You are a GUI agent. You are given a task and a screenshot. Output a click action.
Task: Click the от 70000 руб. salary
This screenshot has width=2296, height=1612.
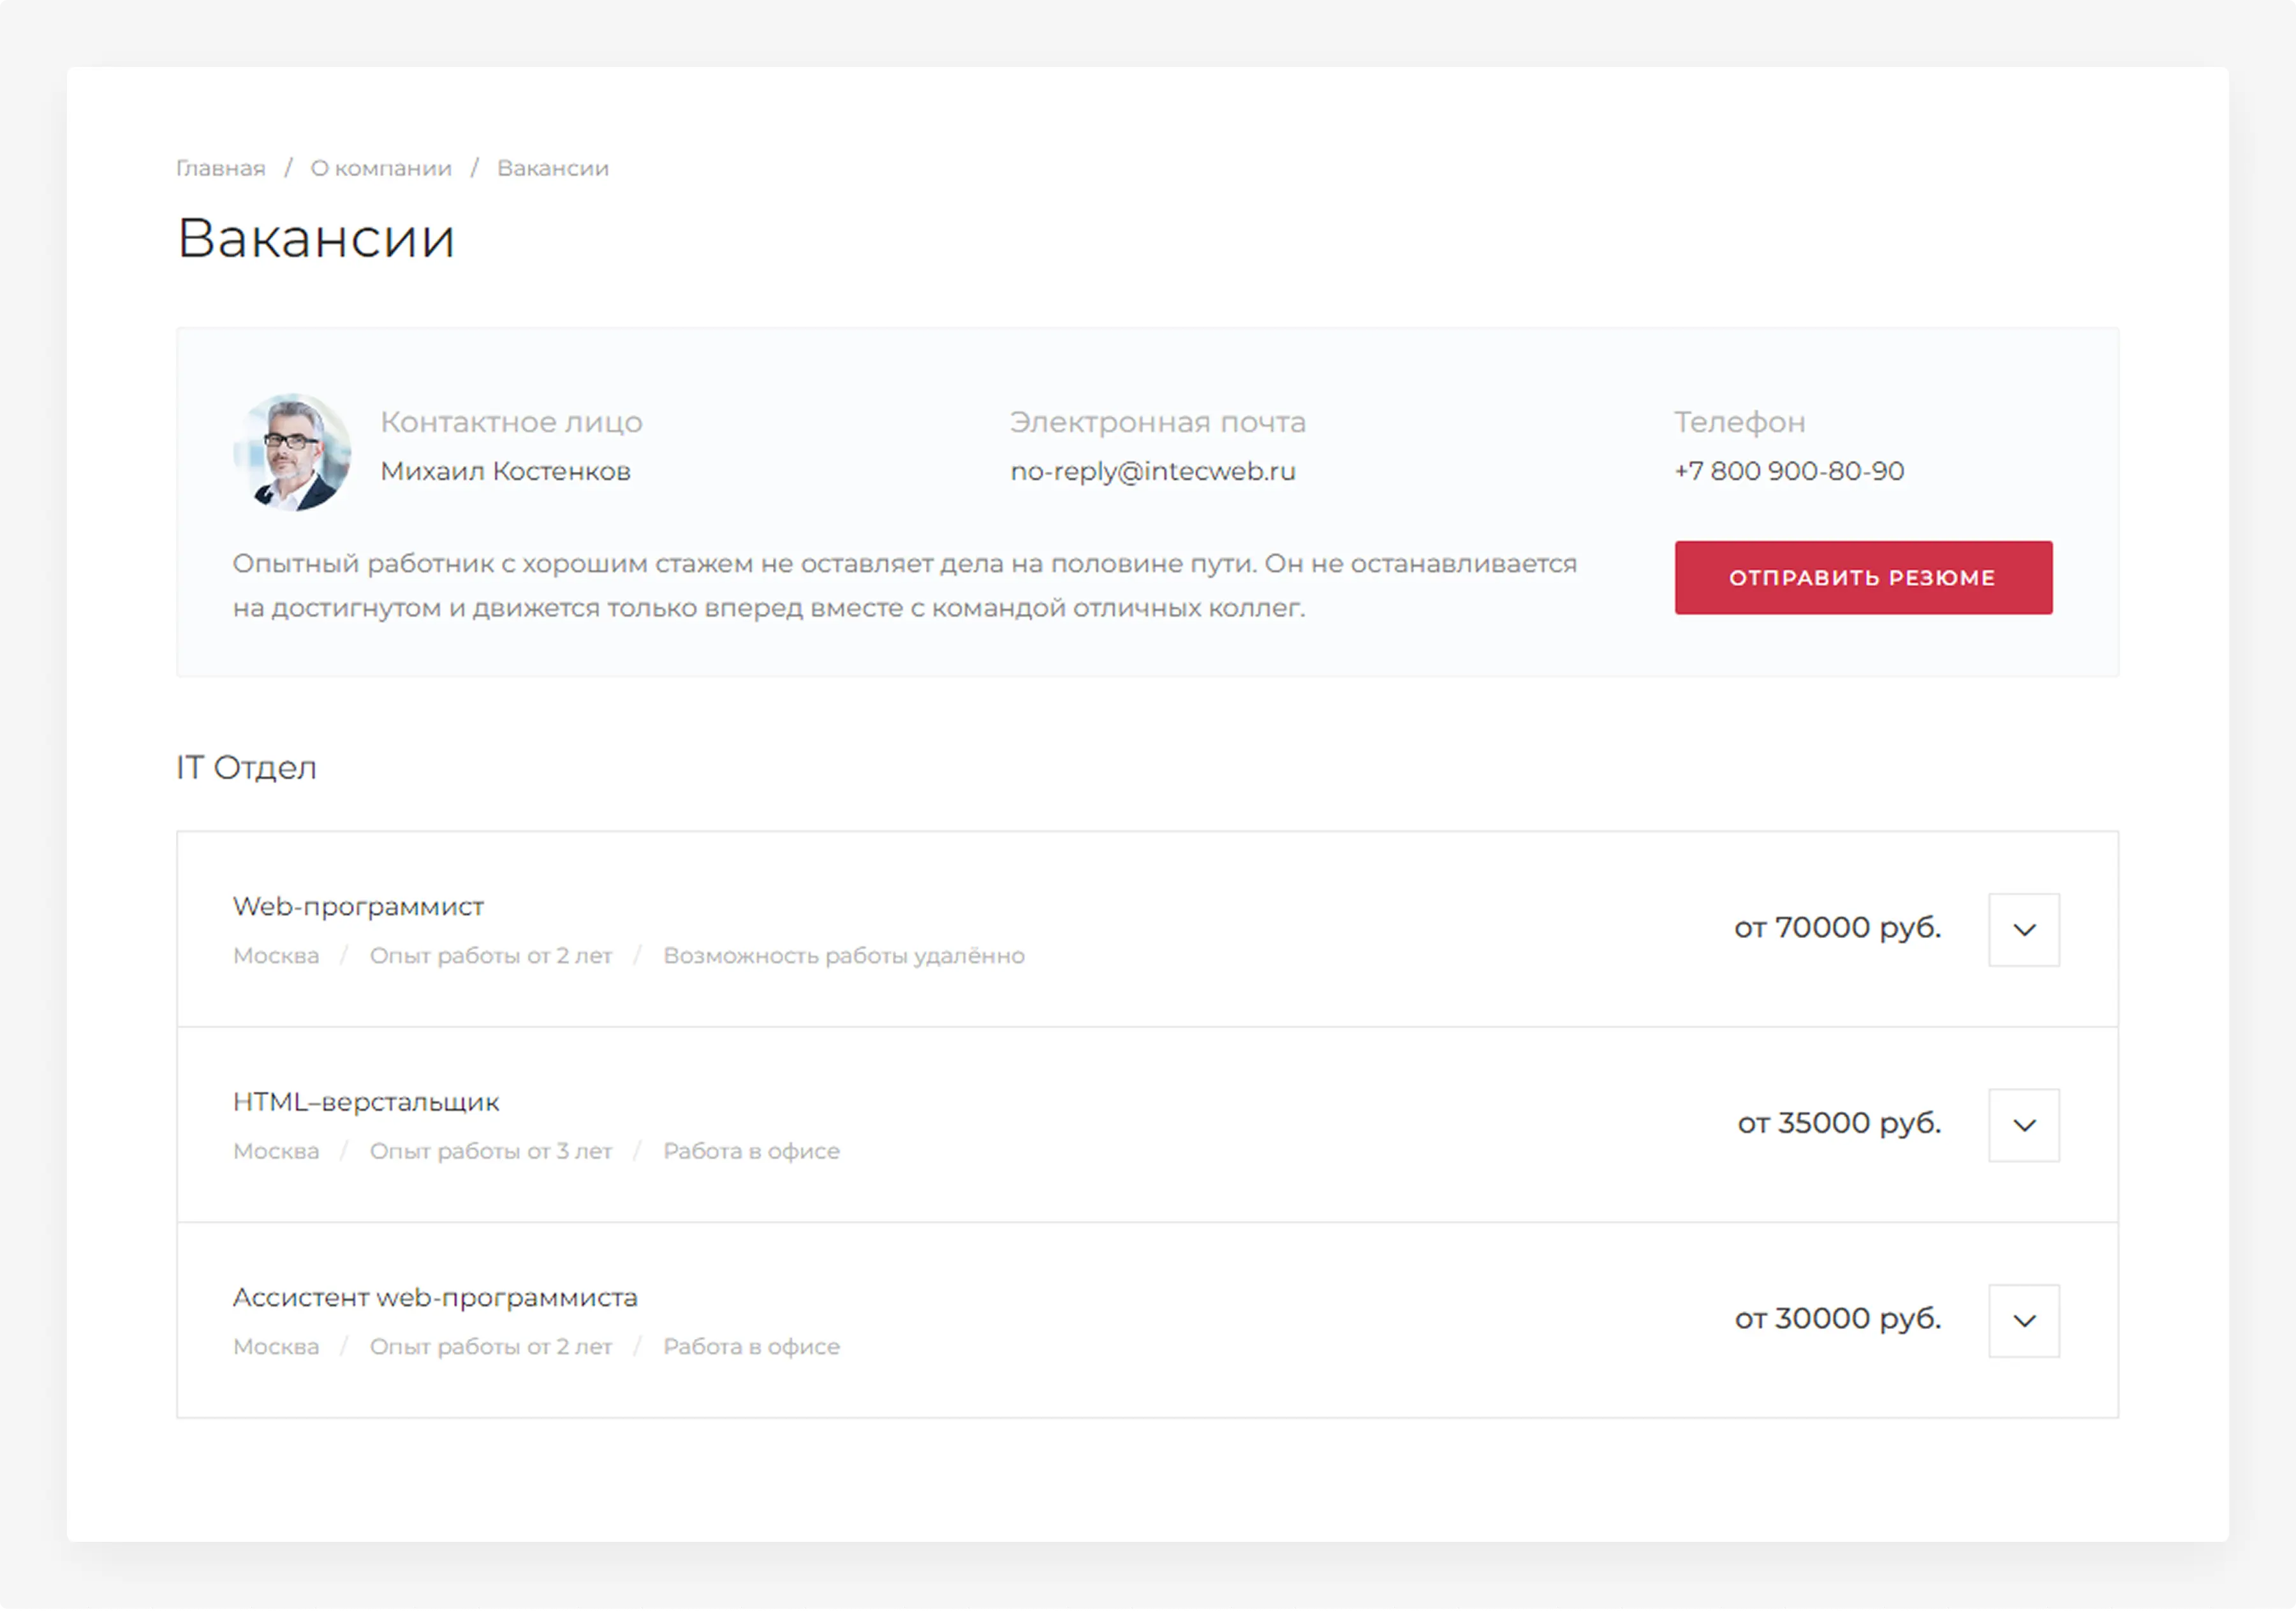[1837, 928]
